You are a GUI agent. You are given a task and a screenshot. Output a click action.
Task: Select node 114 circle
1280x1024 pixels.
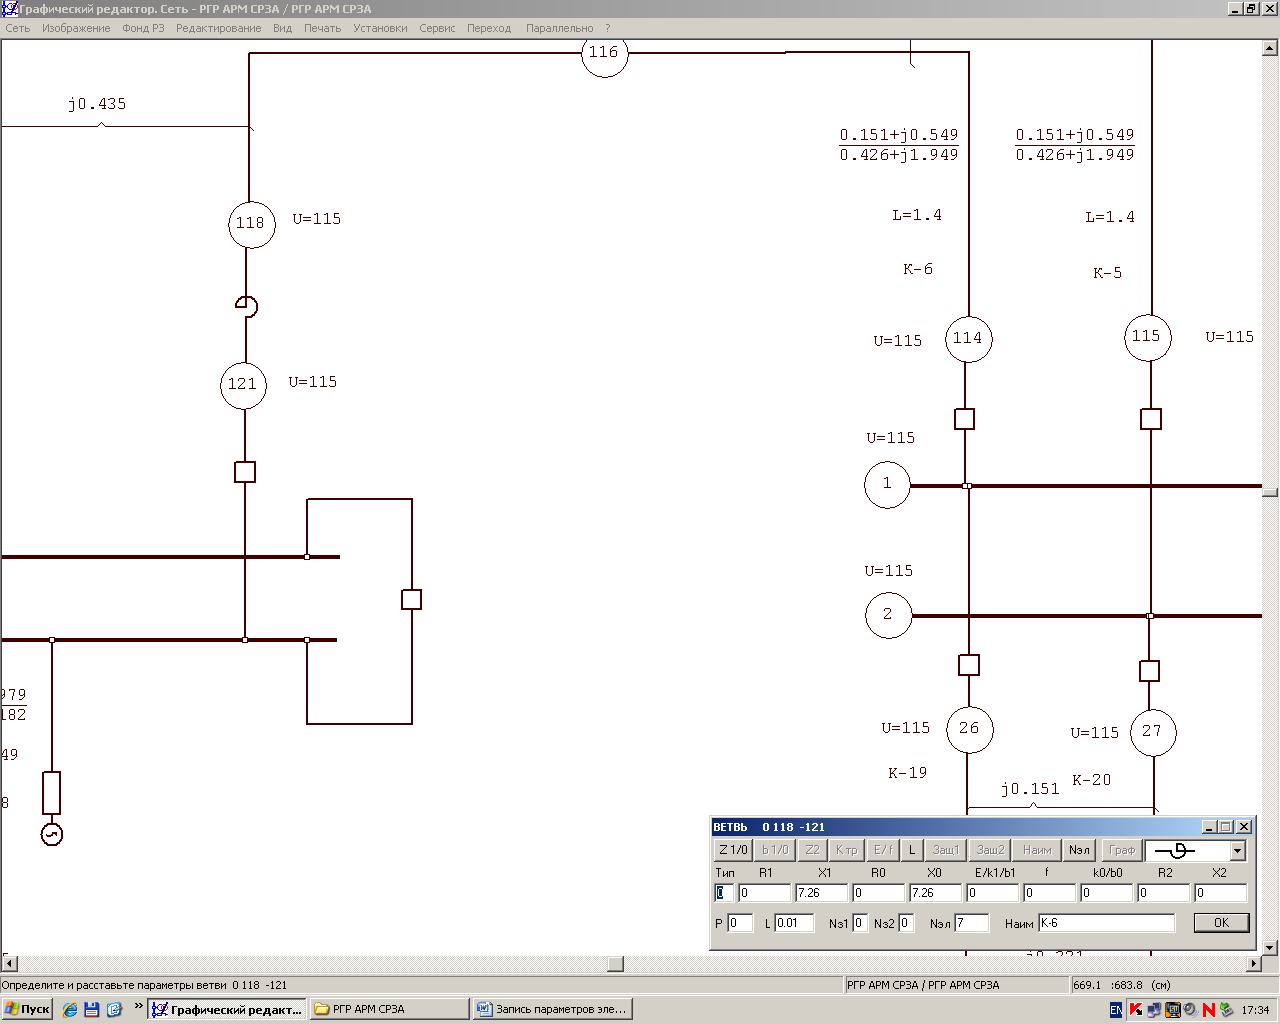click(x=968, y=338)
